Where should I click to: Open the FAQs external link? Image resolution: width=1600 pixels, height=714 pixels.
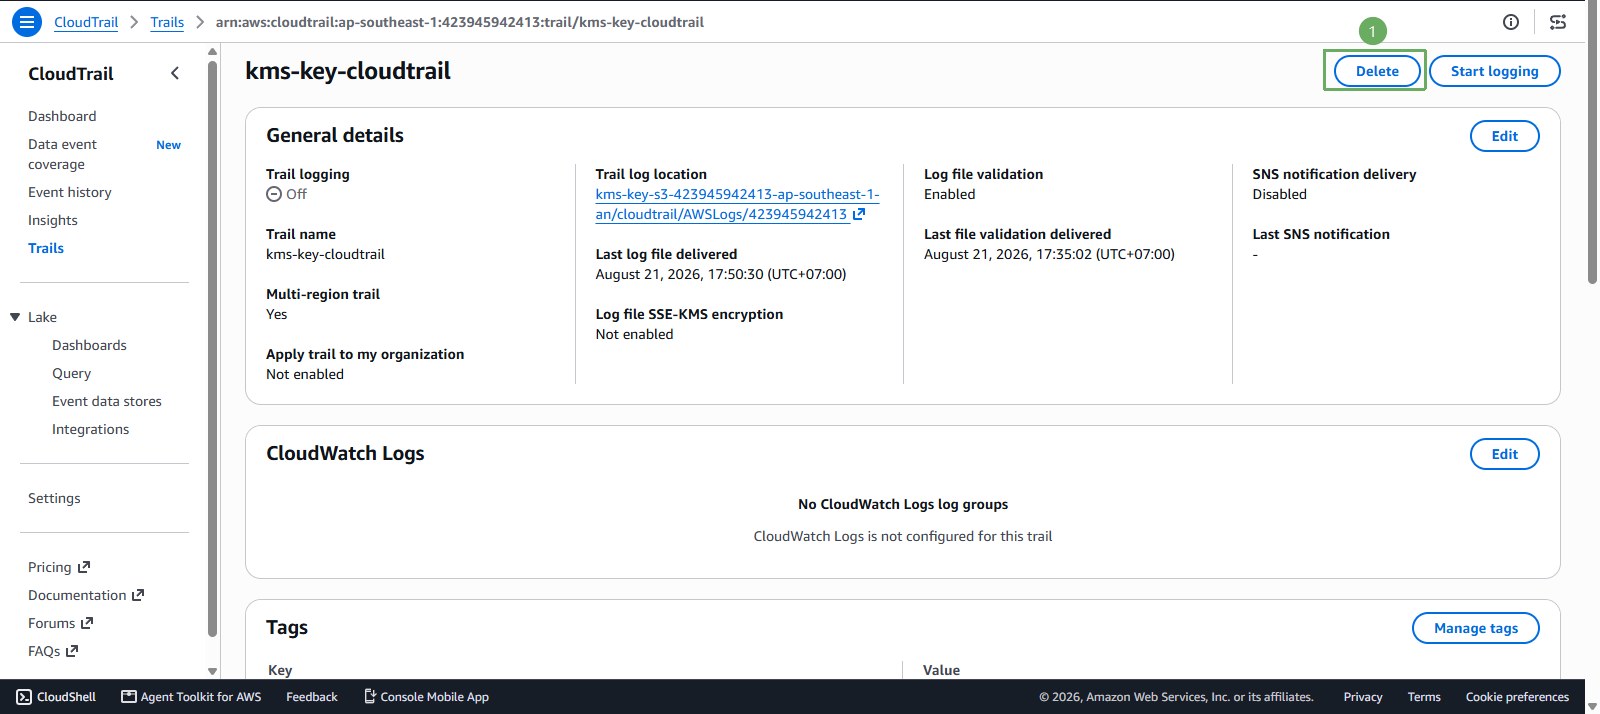53,651
